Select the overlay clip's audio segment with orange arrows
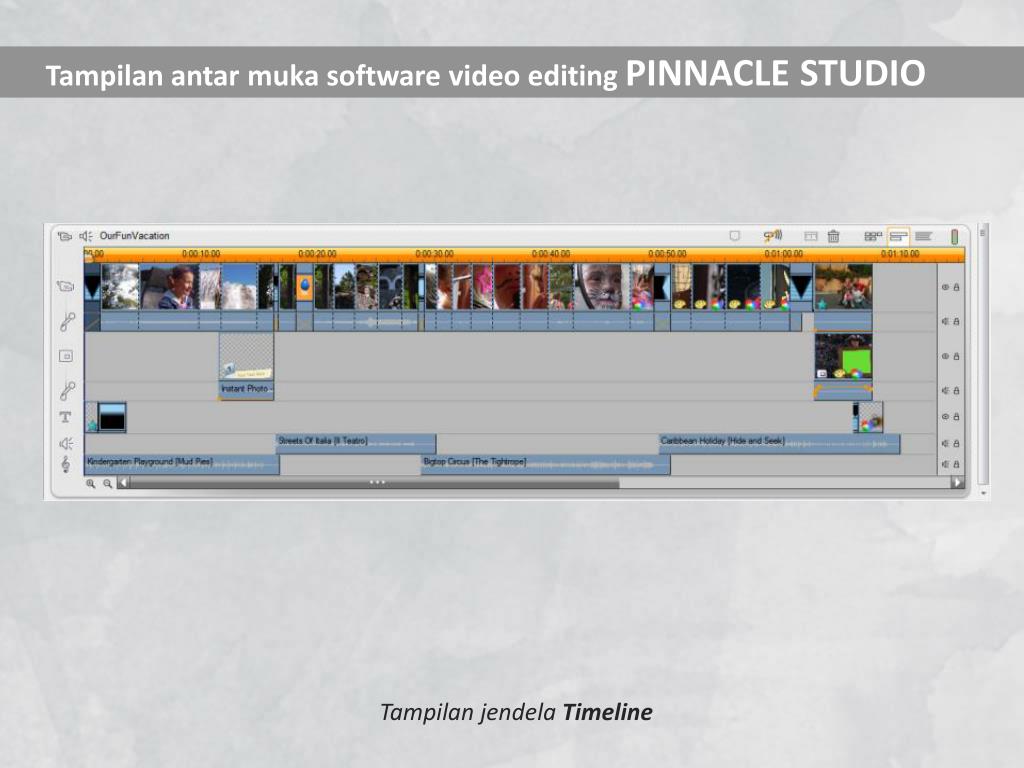This screenshot has height=768, width=1024. 843,391
